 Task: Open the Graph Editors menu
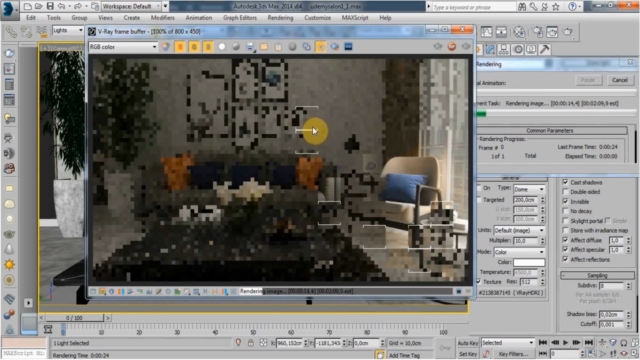pyautogui.click(x=240, y=18)
